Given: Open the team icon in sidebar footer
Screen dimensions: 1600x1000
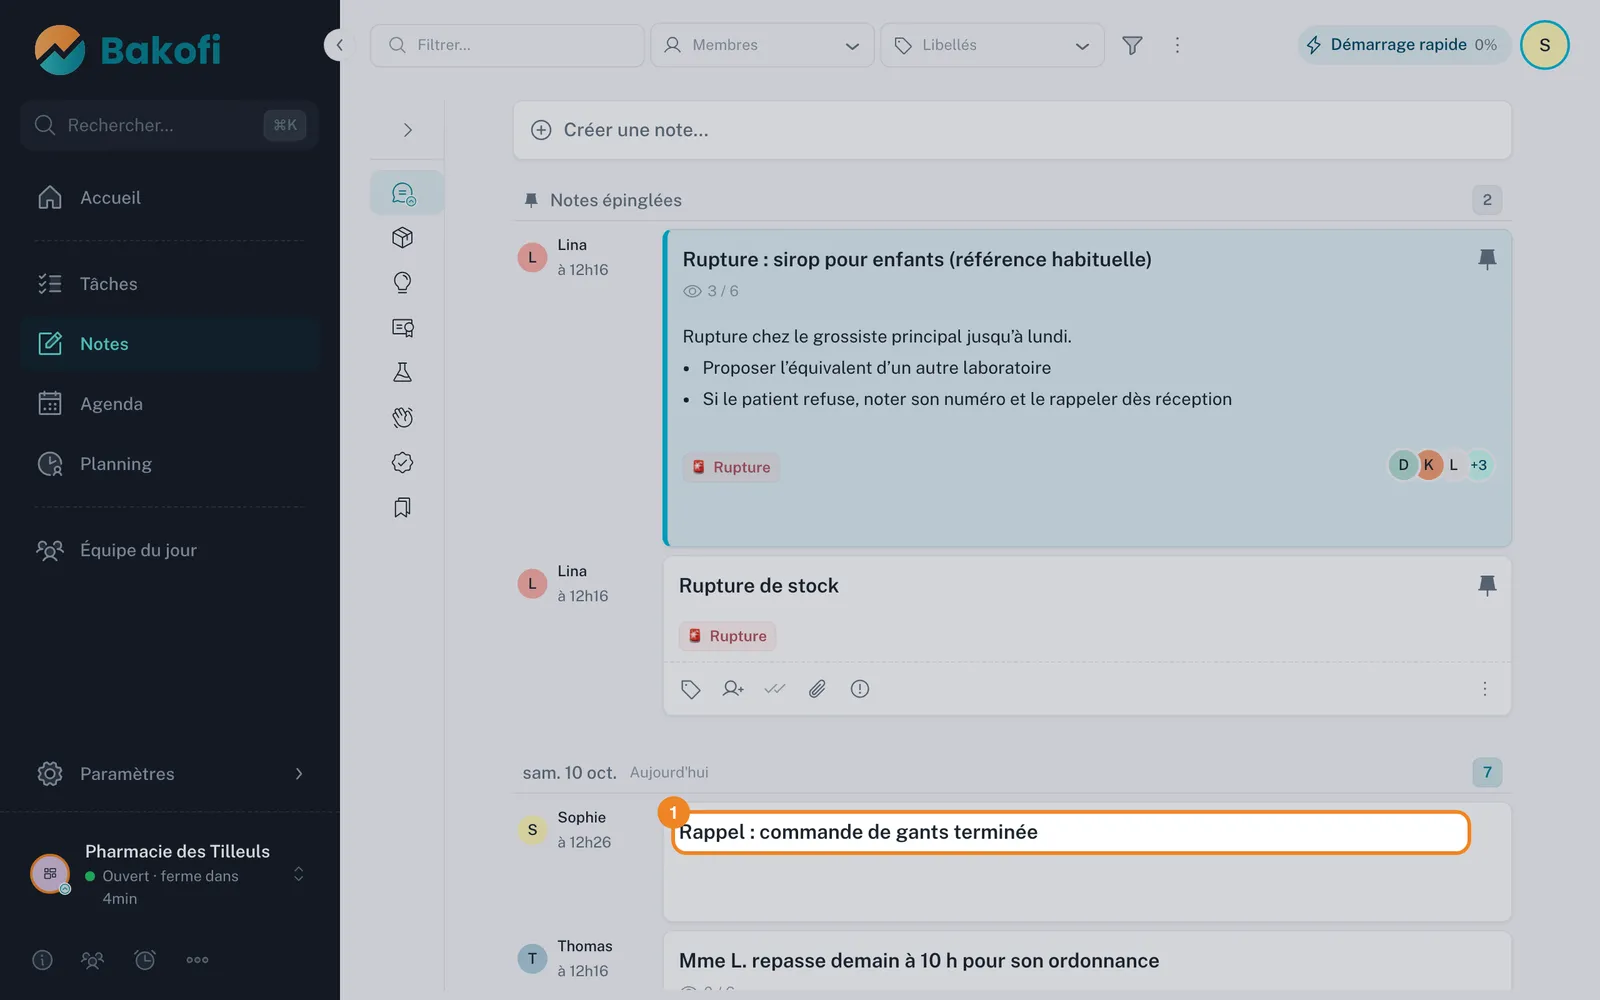Looking at the screenshot, I should tap(92, 960).
